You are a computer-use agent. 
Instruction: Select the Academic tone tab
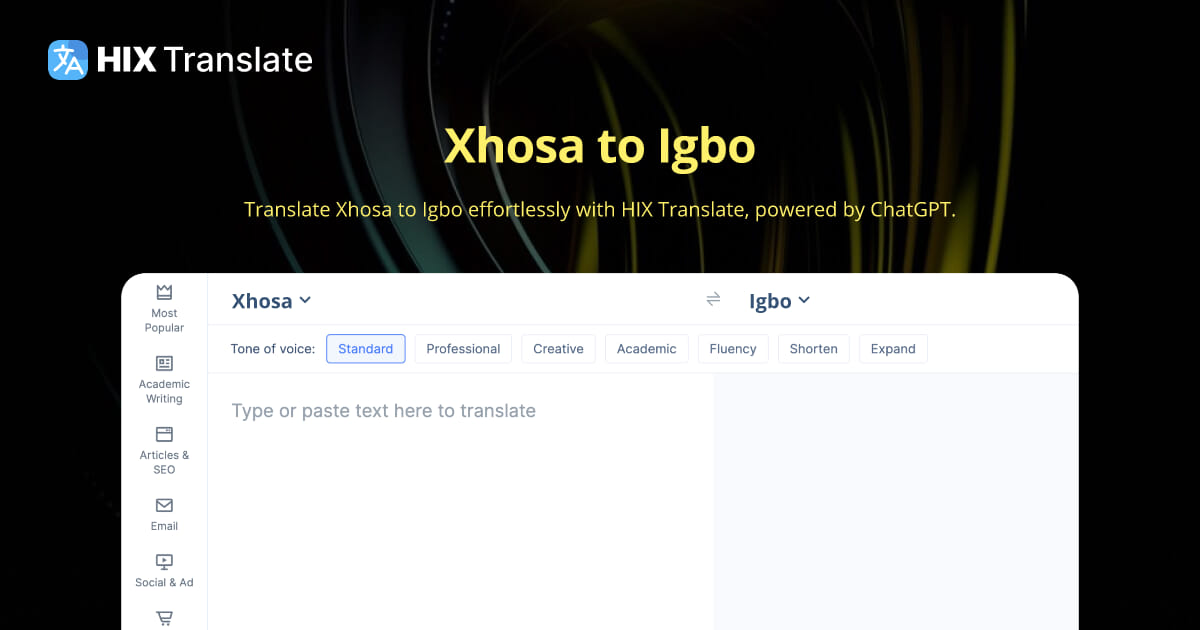pyautogui.click(x=646, y=348)
